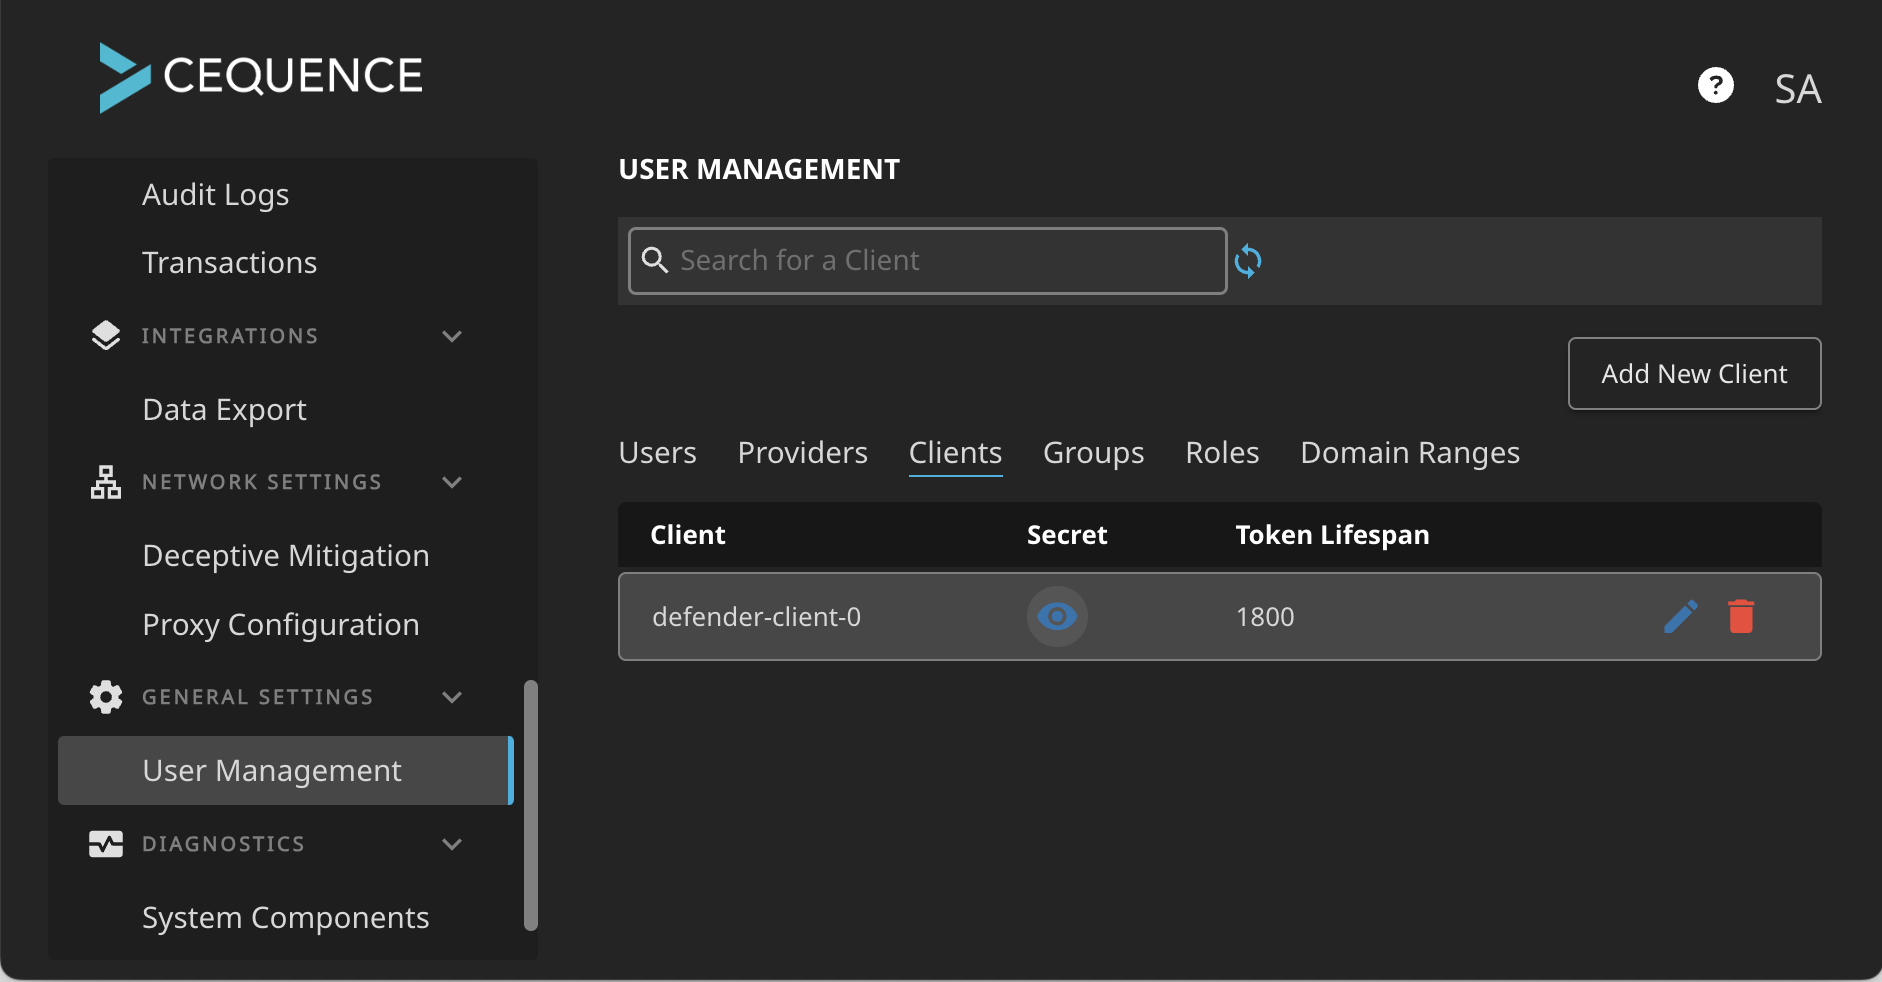
Task: Click the 1800 token lifespan value
Action: point(1265,617)
